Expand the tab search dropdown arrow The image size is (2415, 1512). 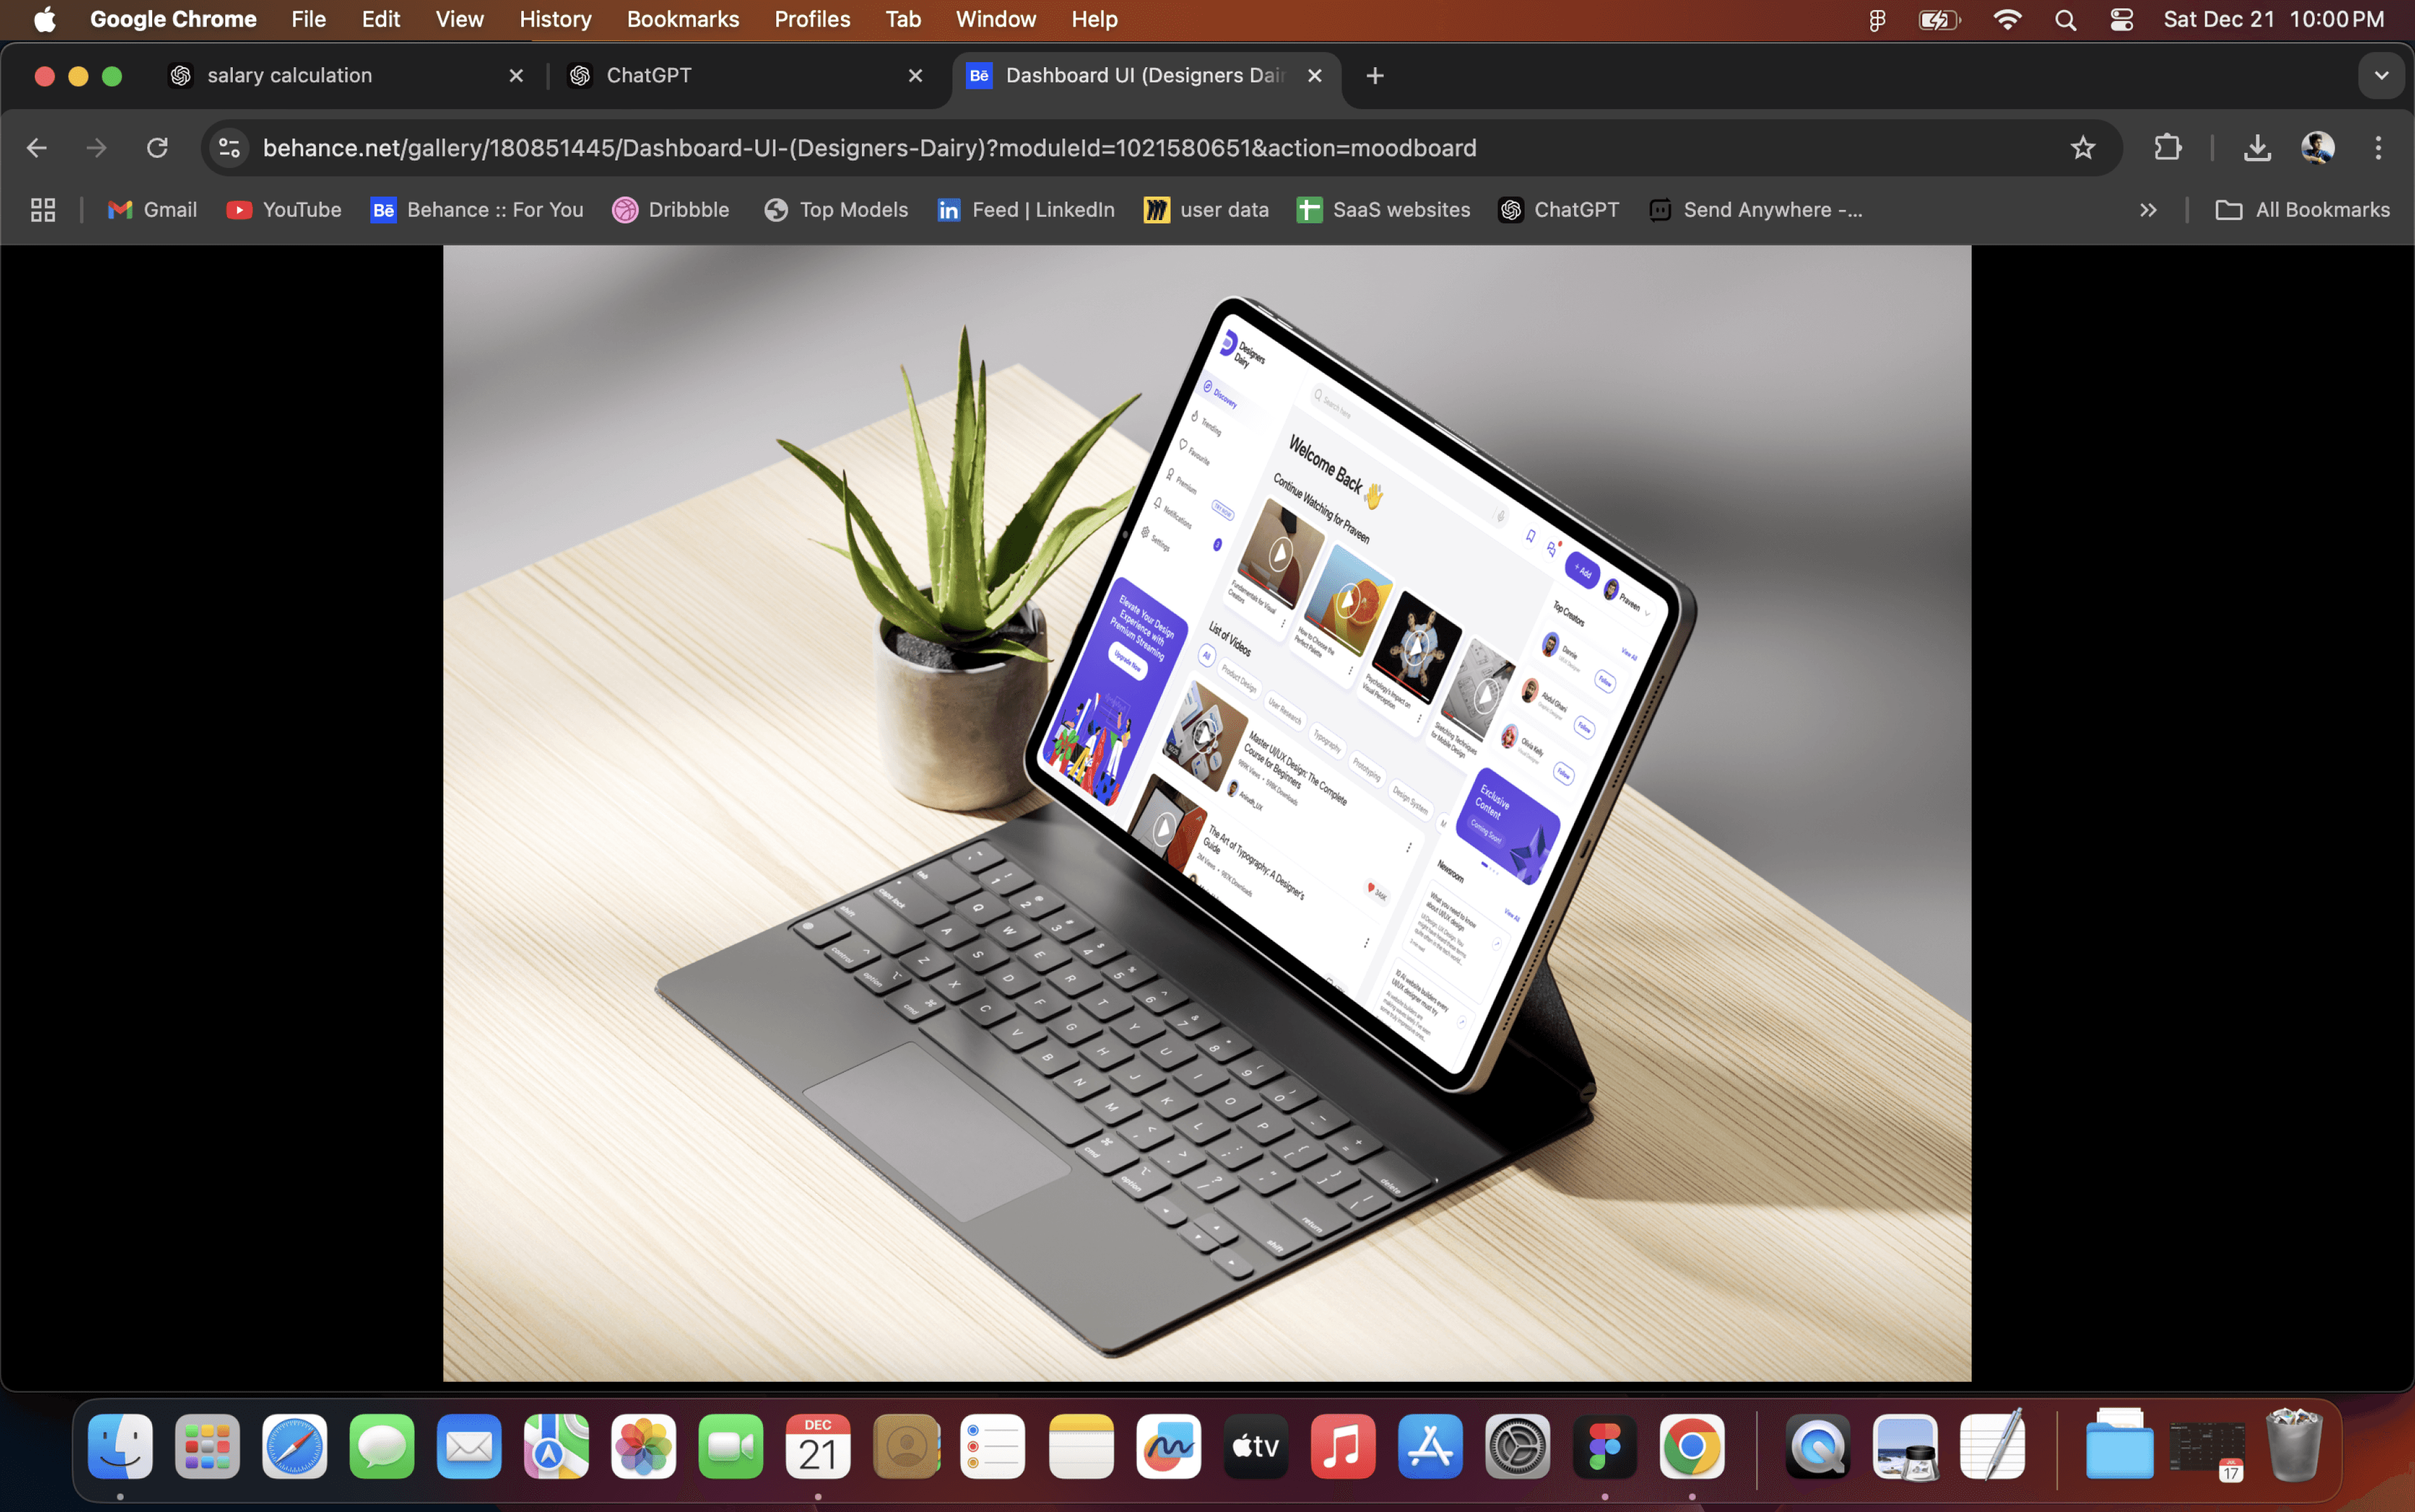pos(2380,76)
